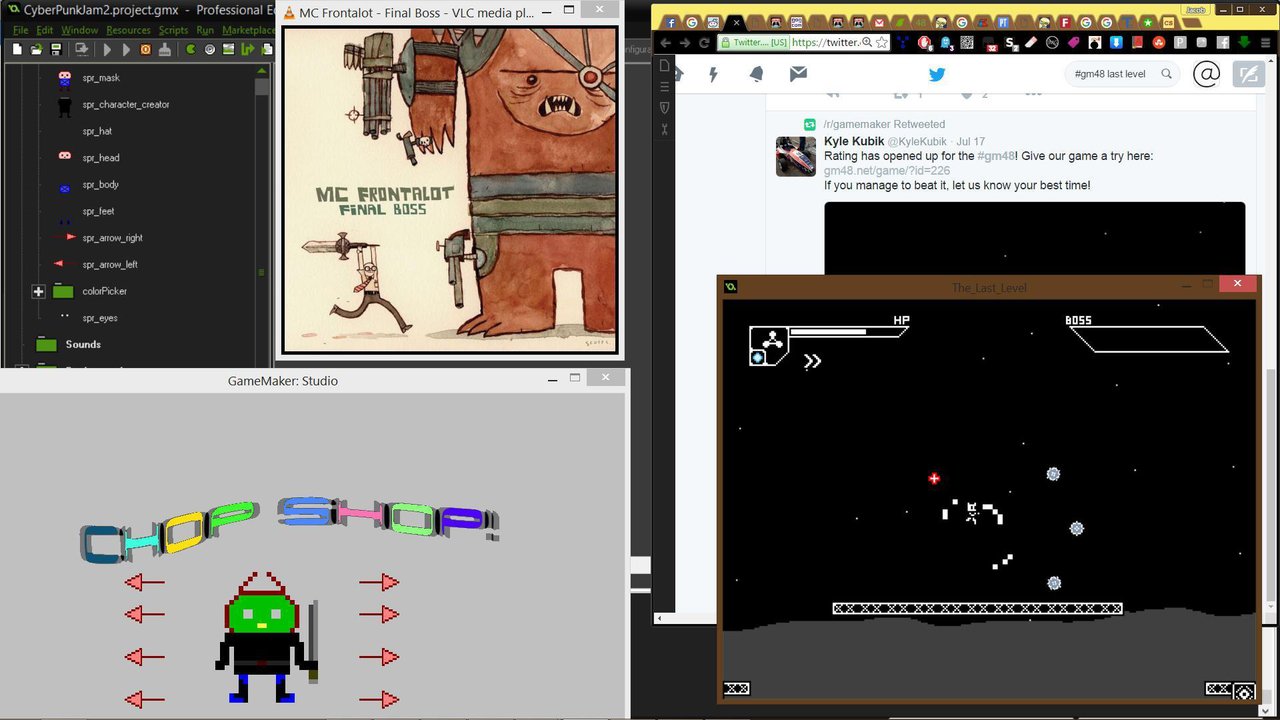Click the bookmark star in address bar
Image resolution: width=1280 pixels, height=720 pixels.
pos(882,43)
